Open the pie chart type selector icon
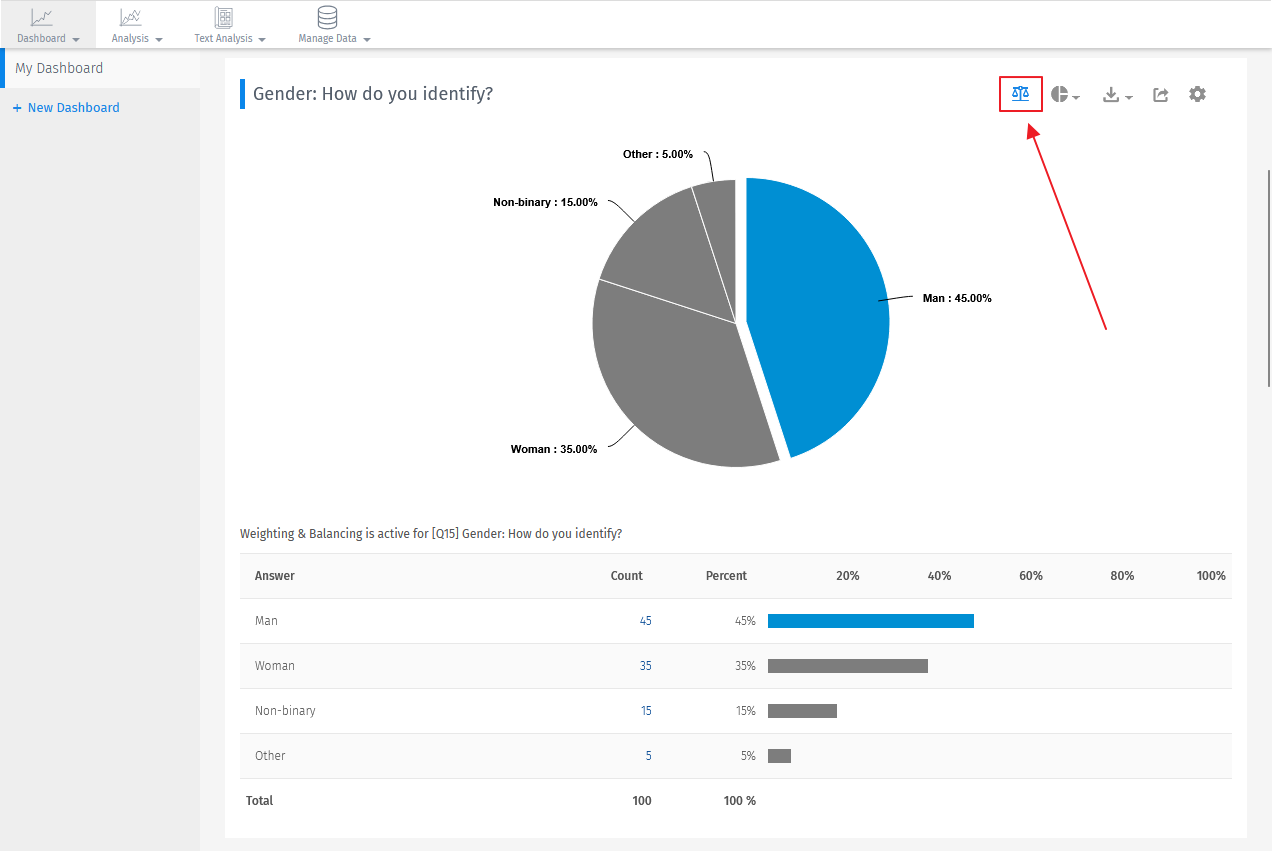 [1060, 93]
